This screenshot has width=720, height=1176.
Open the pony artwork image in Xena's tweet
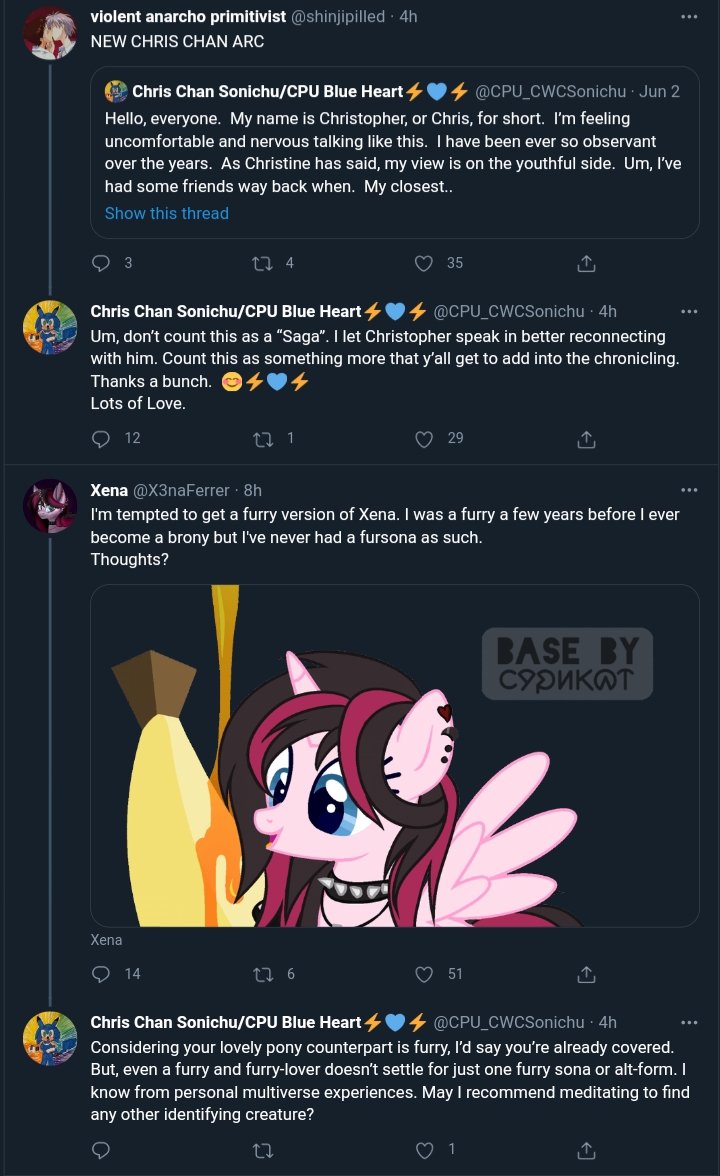coord(394,755)
